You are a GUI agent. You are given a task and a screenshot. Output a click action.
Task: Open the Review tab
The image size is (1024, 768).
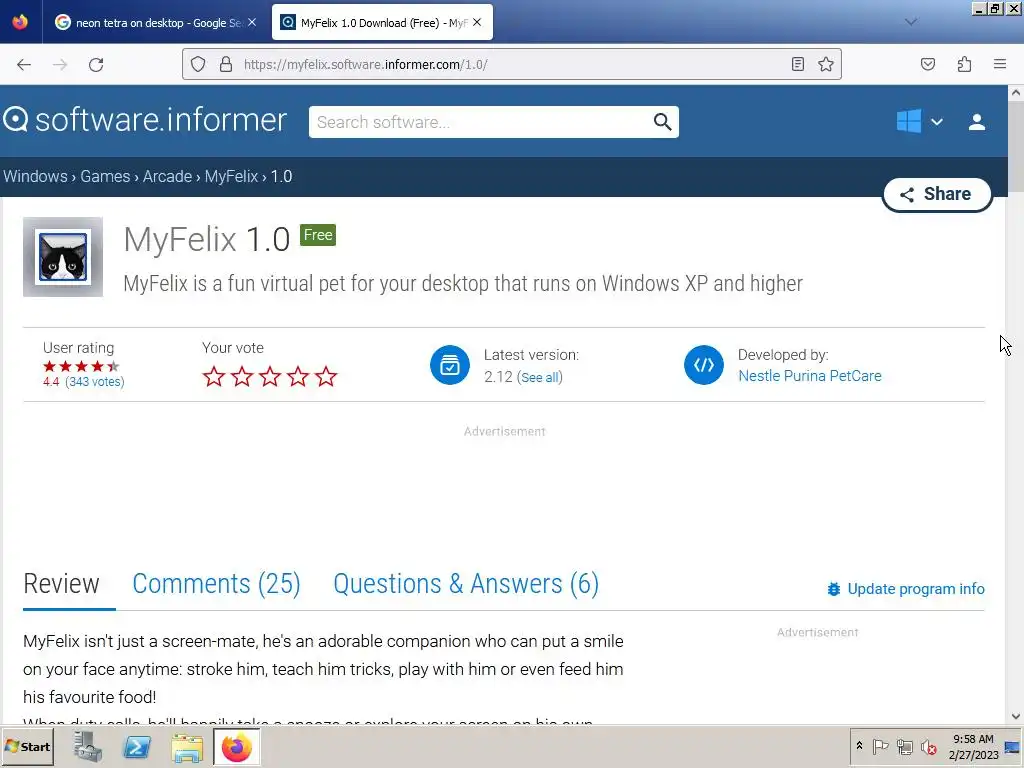point(61,584)
